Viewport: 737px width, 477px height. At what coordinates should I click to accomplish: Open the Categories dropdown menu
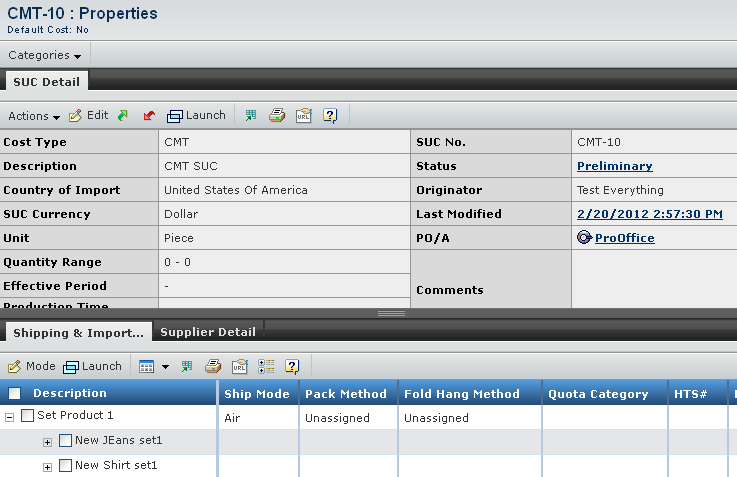(x=45, y=55)
